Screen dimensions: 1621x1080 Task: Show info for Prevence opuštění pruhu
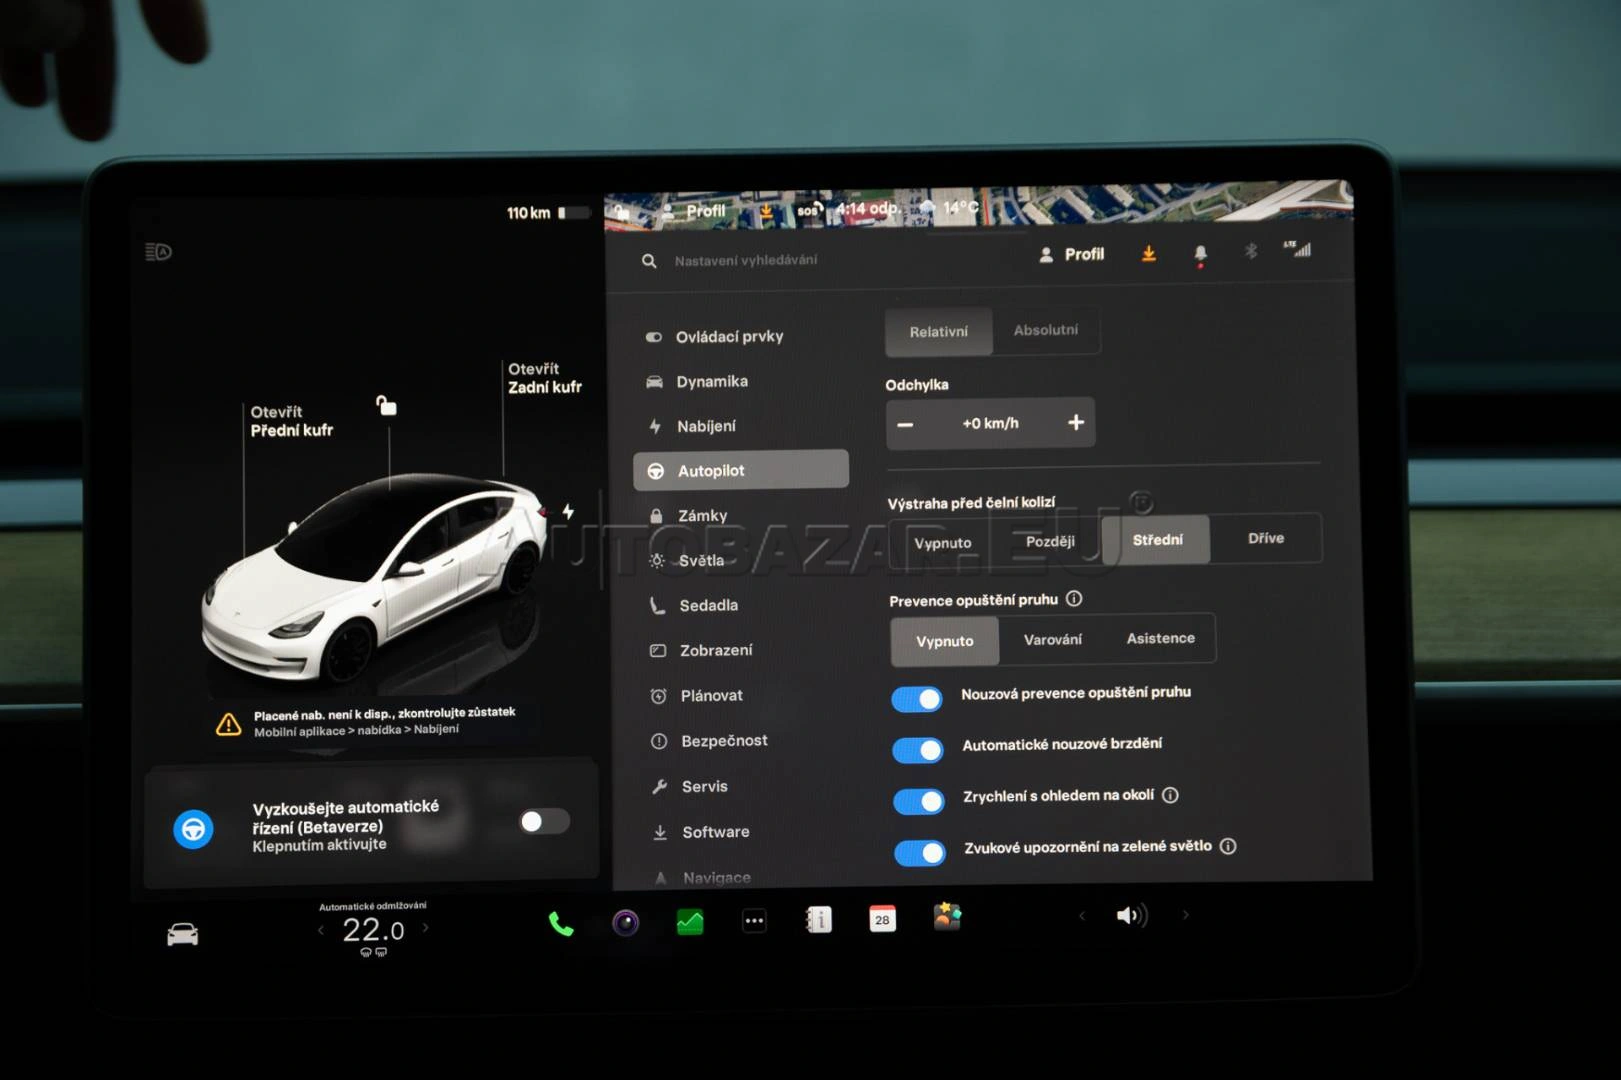(x=1074, y=599)
